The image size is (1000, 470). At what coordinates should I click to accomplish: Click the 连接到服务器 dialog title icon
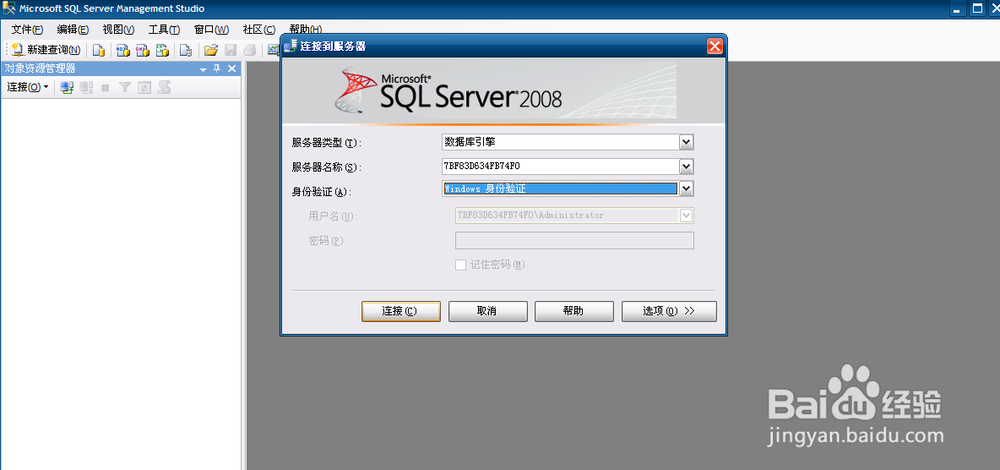[290, 46]
